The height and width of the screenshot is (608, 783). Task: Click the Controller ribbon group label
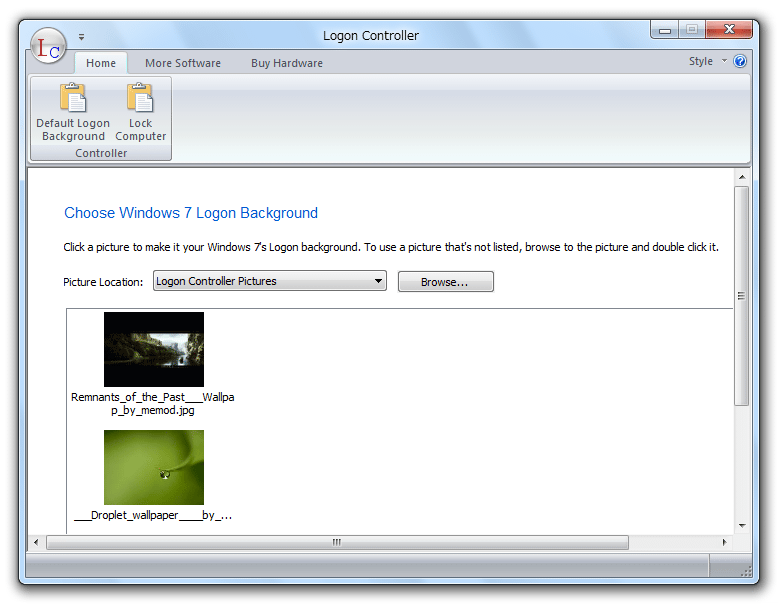click(x=101, y=153)
